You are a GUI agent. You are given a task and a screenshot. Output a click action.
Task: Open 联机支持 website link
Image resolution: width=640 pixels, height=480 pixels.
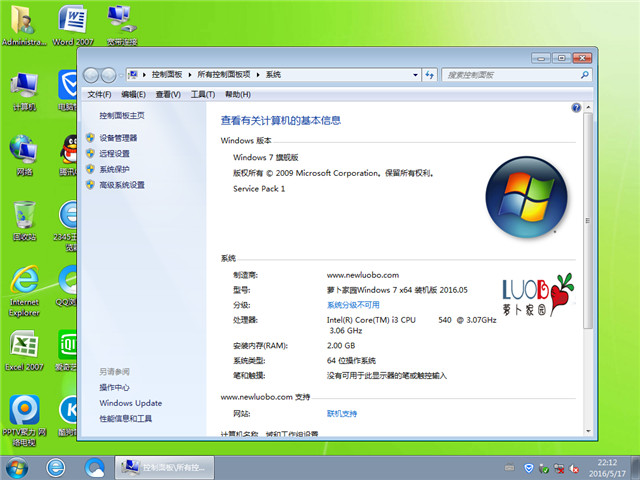tap(342, 413)
